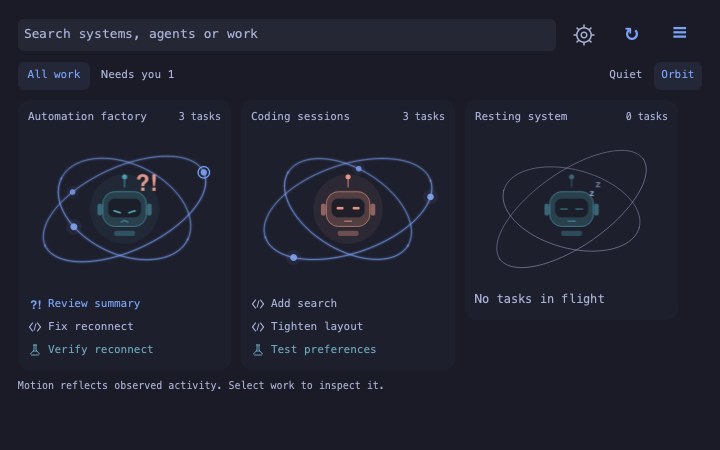Click the Motion reflects observed activity footer text
Viewport: 720px width, 450px height.
[200, 385]
